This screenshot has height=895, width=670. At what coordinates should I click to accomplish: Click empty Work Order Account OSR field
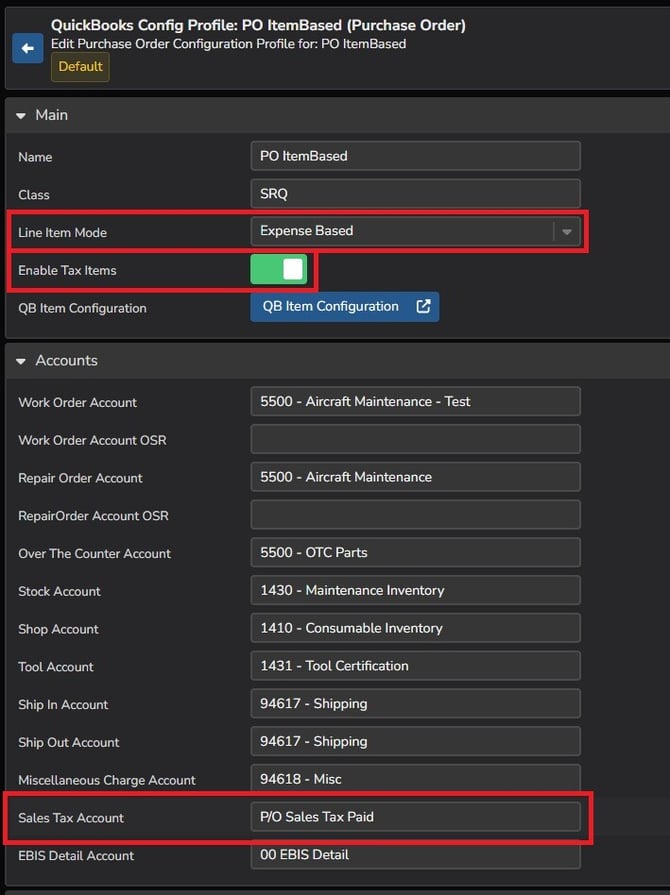click(415, 439)
